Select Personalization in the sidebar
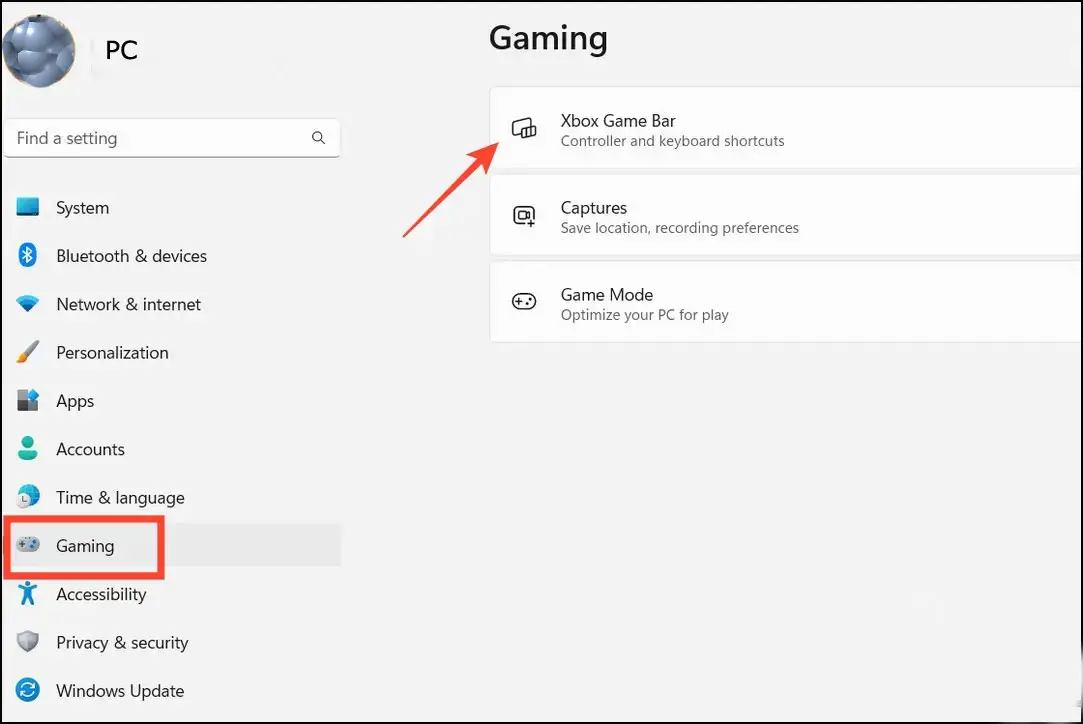This screenshot has width=1083, height=724. click(172, 352)
